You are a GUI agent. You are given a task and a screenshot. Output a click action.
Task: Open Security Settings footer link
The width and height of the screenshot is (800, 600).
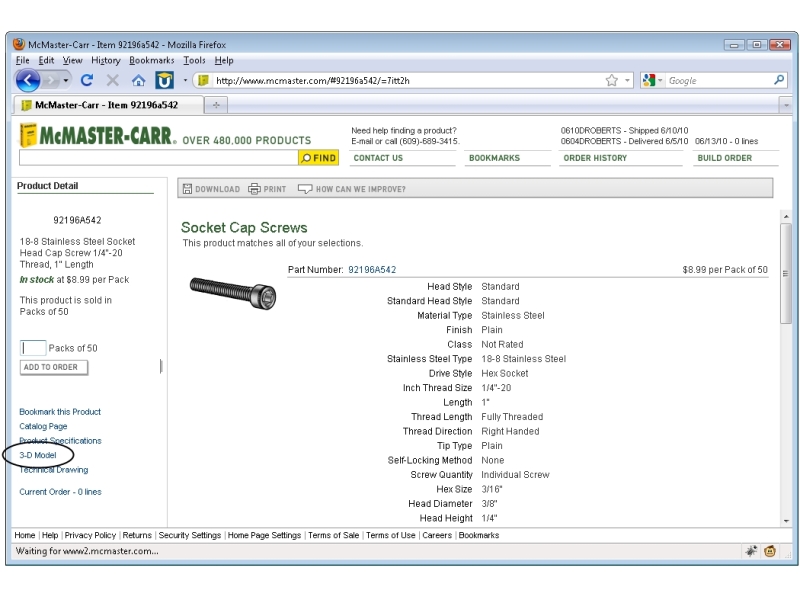pos(190,535)
